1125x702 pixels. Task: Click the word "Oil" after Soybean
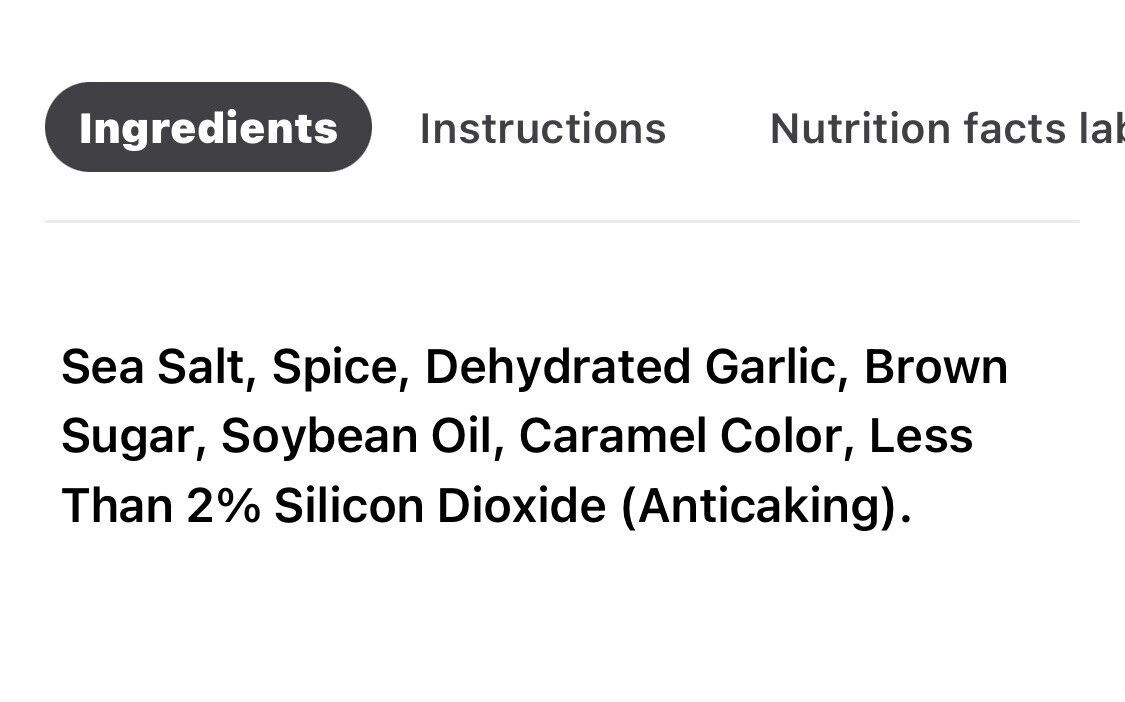(x=462, y=436)
